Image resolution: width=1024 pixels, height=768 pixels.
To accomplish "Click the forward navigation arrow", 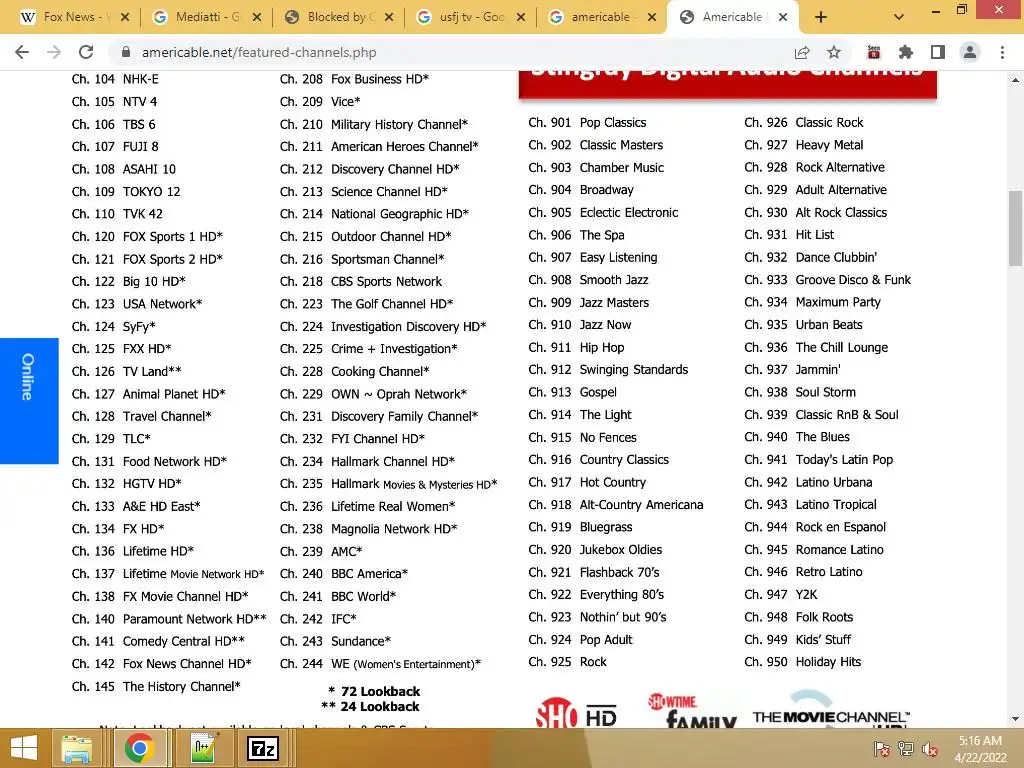I will 54,52.
